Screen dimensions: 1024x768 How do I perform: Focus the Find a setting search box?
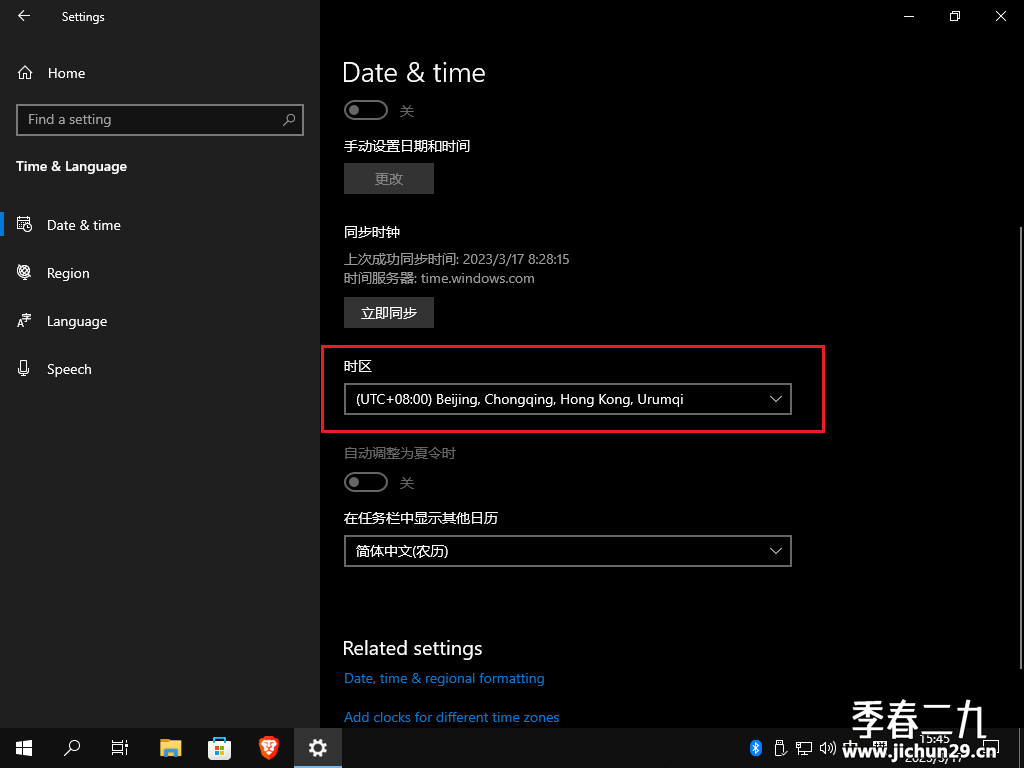160,120
